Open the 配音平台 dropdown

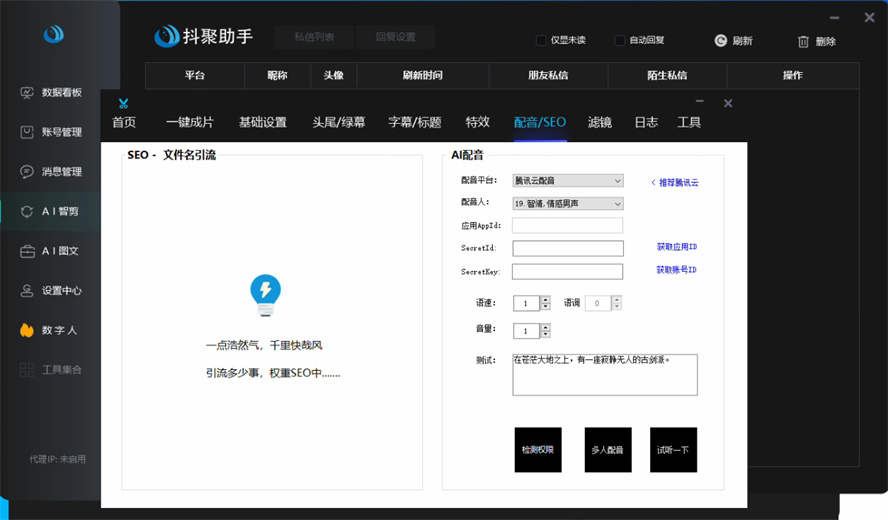tap(568, 181)
